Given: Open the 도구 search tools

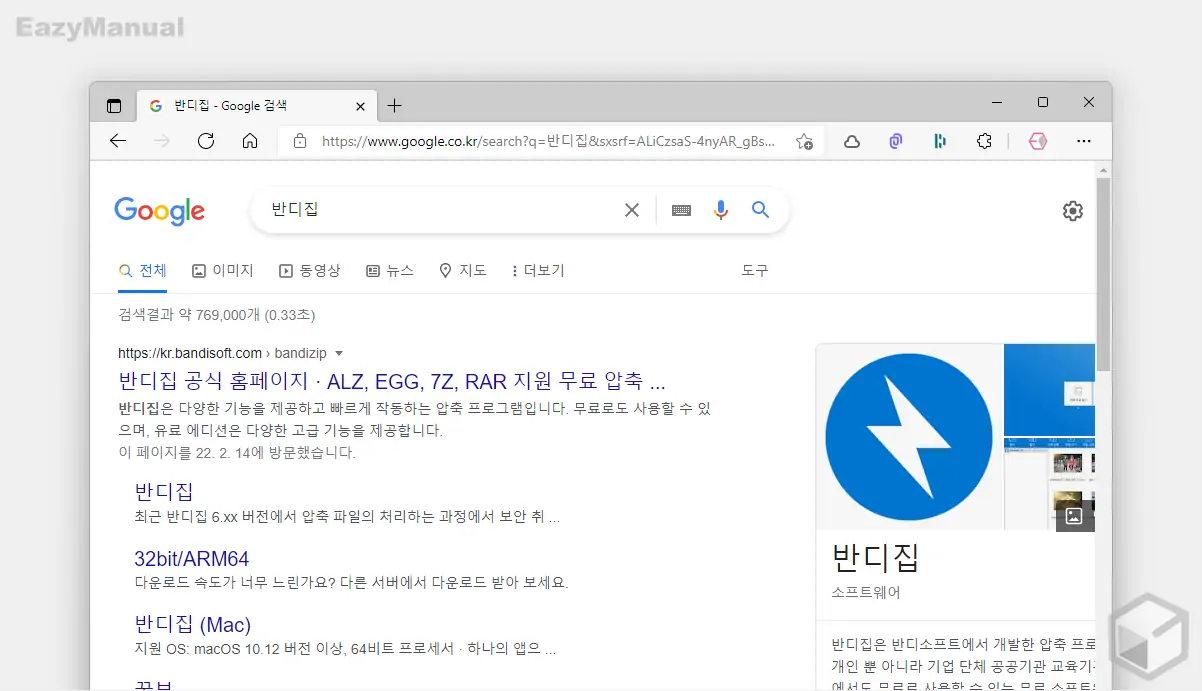Looking at the screenshot, I should tap(755, 271).
